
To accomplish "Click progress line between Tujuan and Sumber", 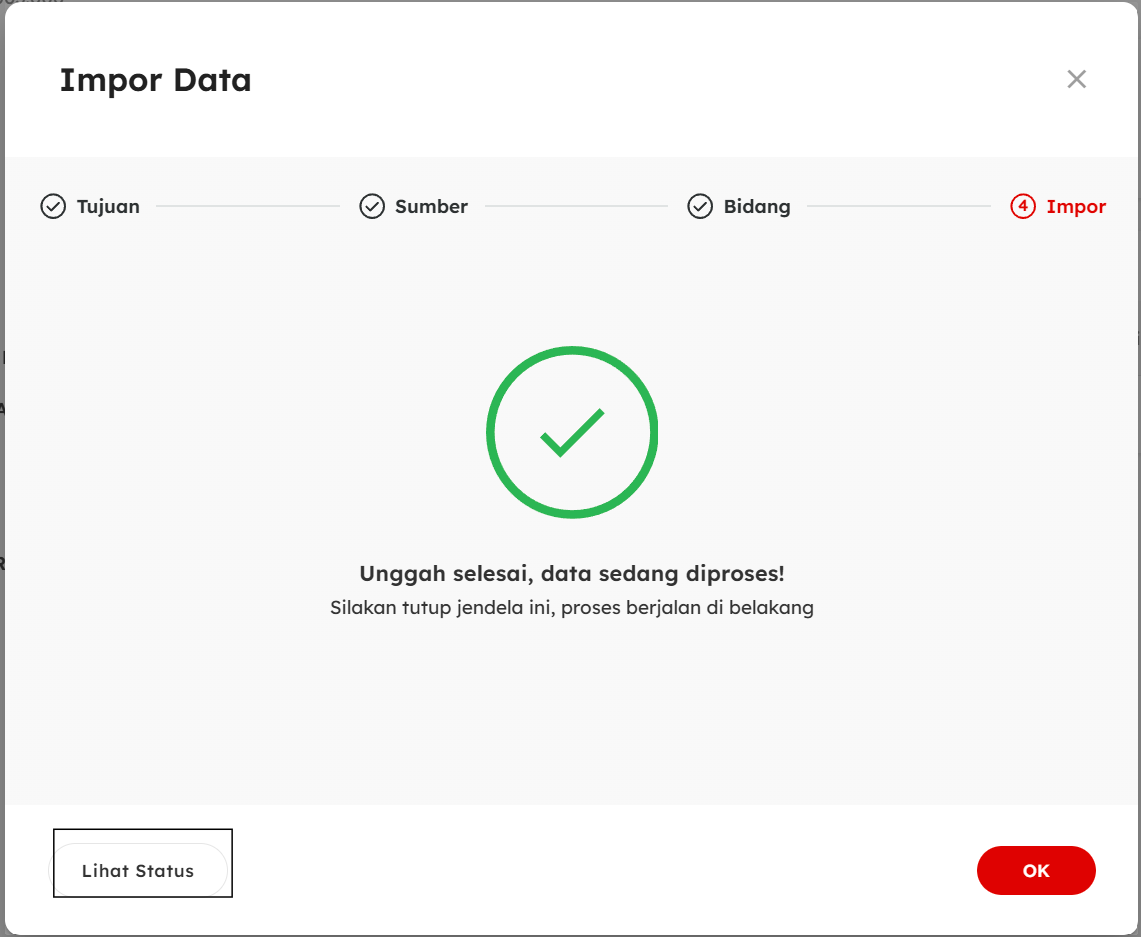I will click(x=248, y=207).
